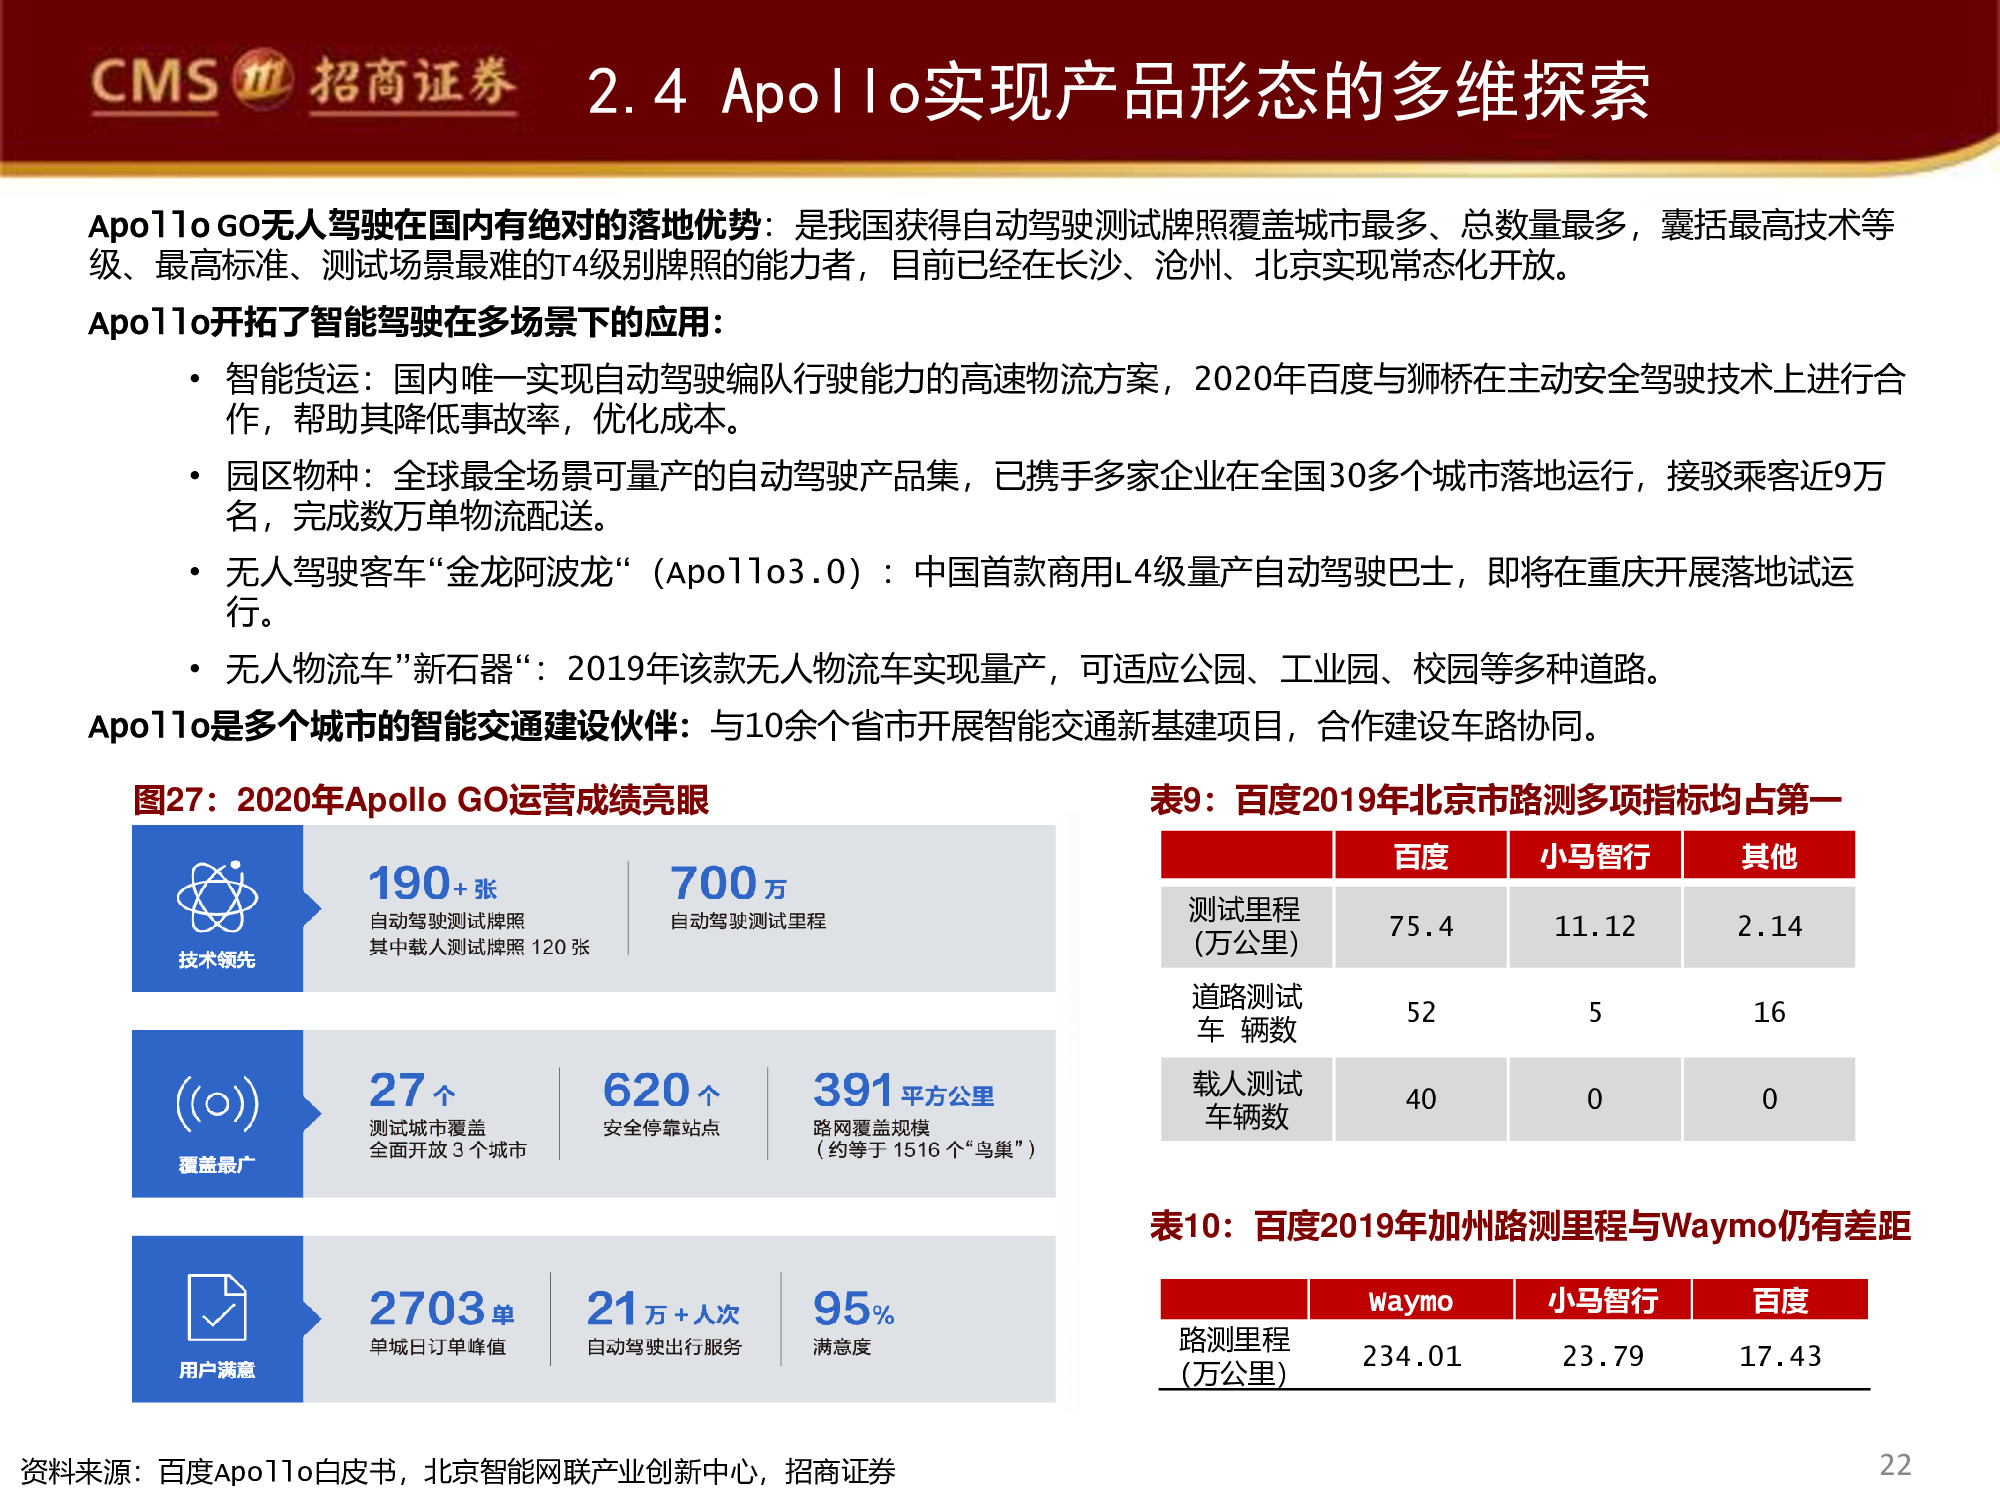Click the 单城日订单峰值 label
The width and height of the screenshot is (2000, 1500).
438,1347
